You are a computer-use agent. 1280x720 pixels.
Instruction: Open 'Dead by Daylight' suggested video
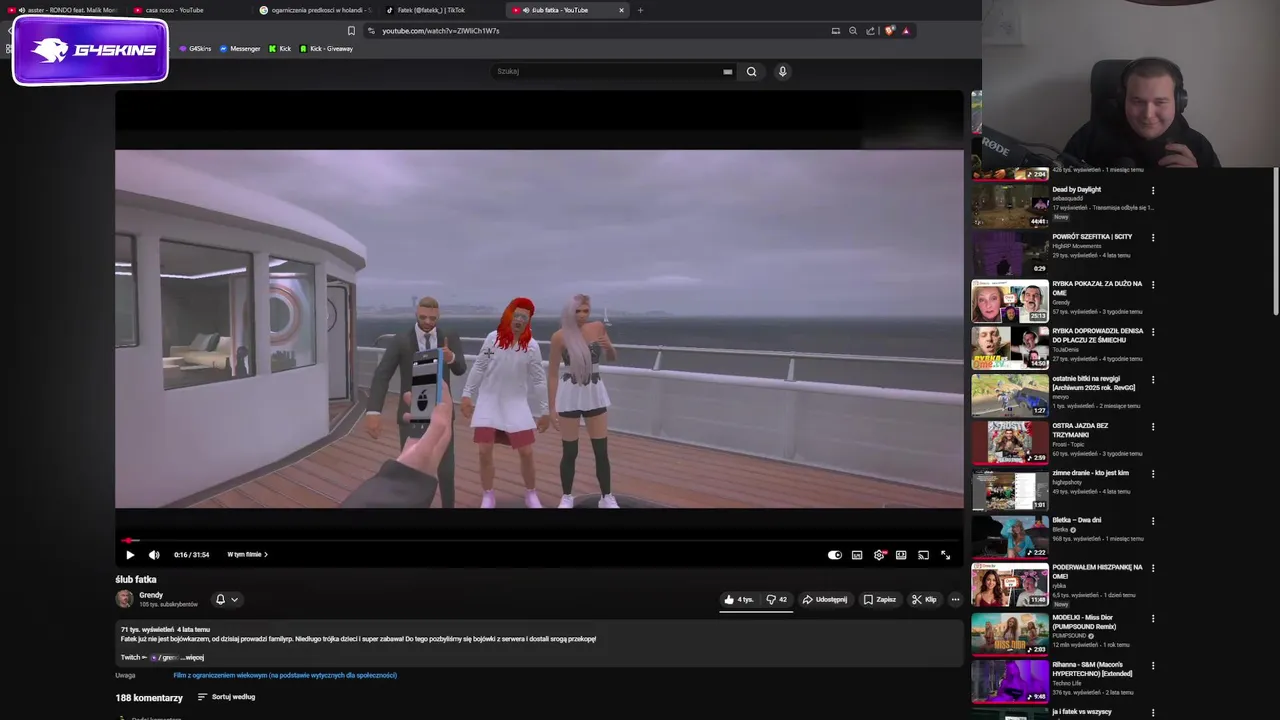[x=1076, y=189]
